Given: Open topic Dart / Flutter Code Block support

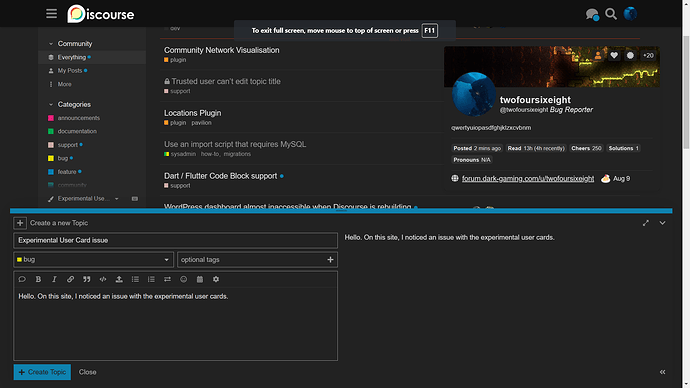Looking at the screenshot, I should pyautogui.click(x=220, y=176).
